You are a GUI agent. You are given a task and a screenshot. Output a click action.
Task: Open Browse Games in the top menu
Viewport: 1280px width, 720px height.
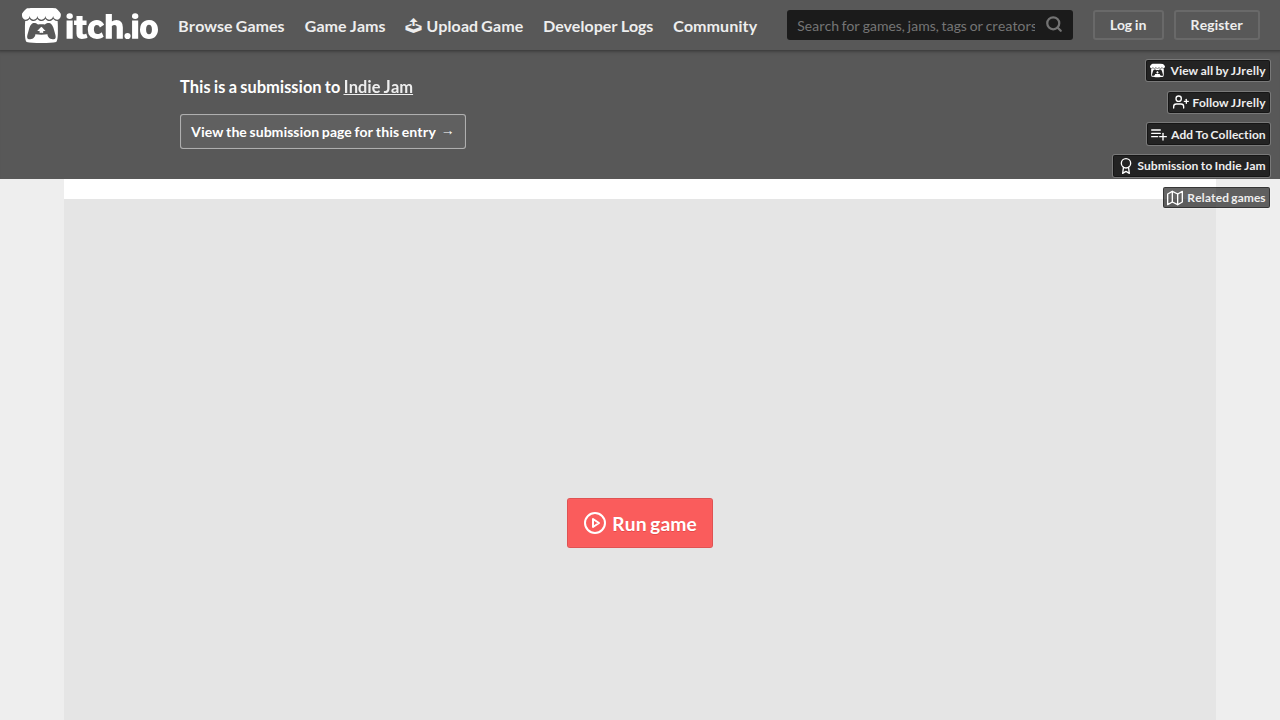pyautogui.click(x=231, y=26)
